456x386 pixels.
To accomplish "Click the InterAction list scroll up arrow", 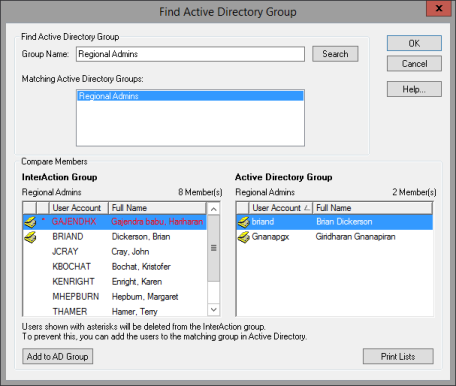I will (x=214, y=209).
